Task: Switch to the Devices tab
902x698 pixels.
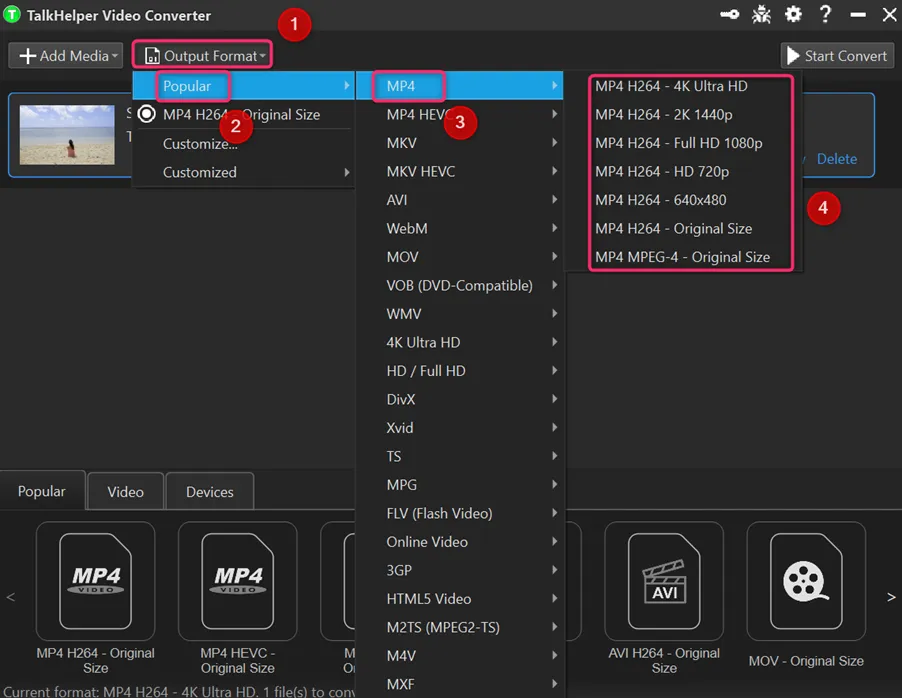Action: click(209, 492)
